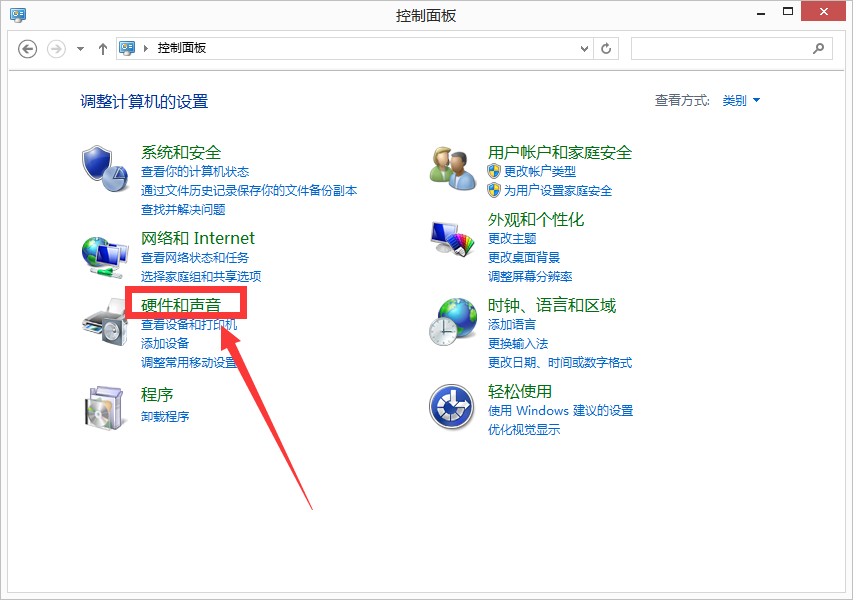This screenshot has width=853, height=600.
Task: Refresh the Control Panel address bar
Action: tap(606, 49)
